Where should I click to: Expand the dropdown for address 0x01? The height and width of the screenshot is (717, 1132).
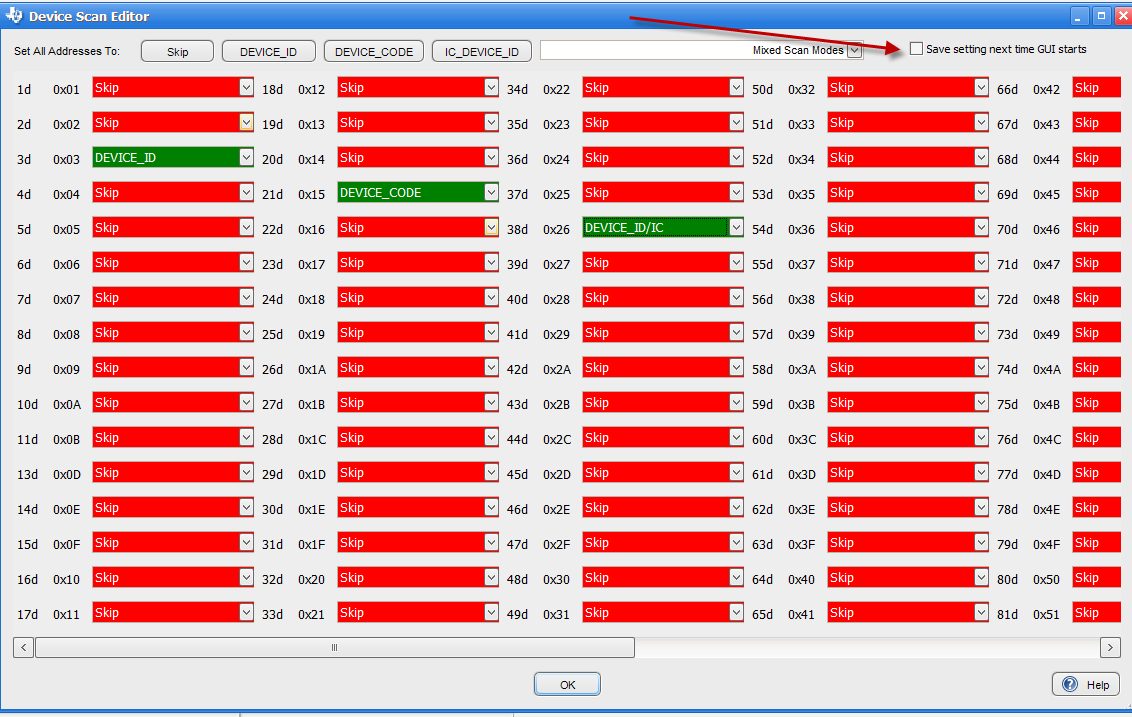[246, 87]
